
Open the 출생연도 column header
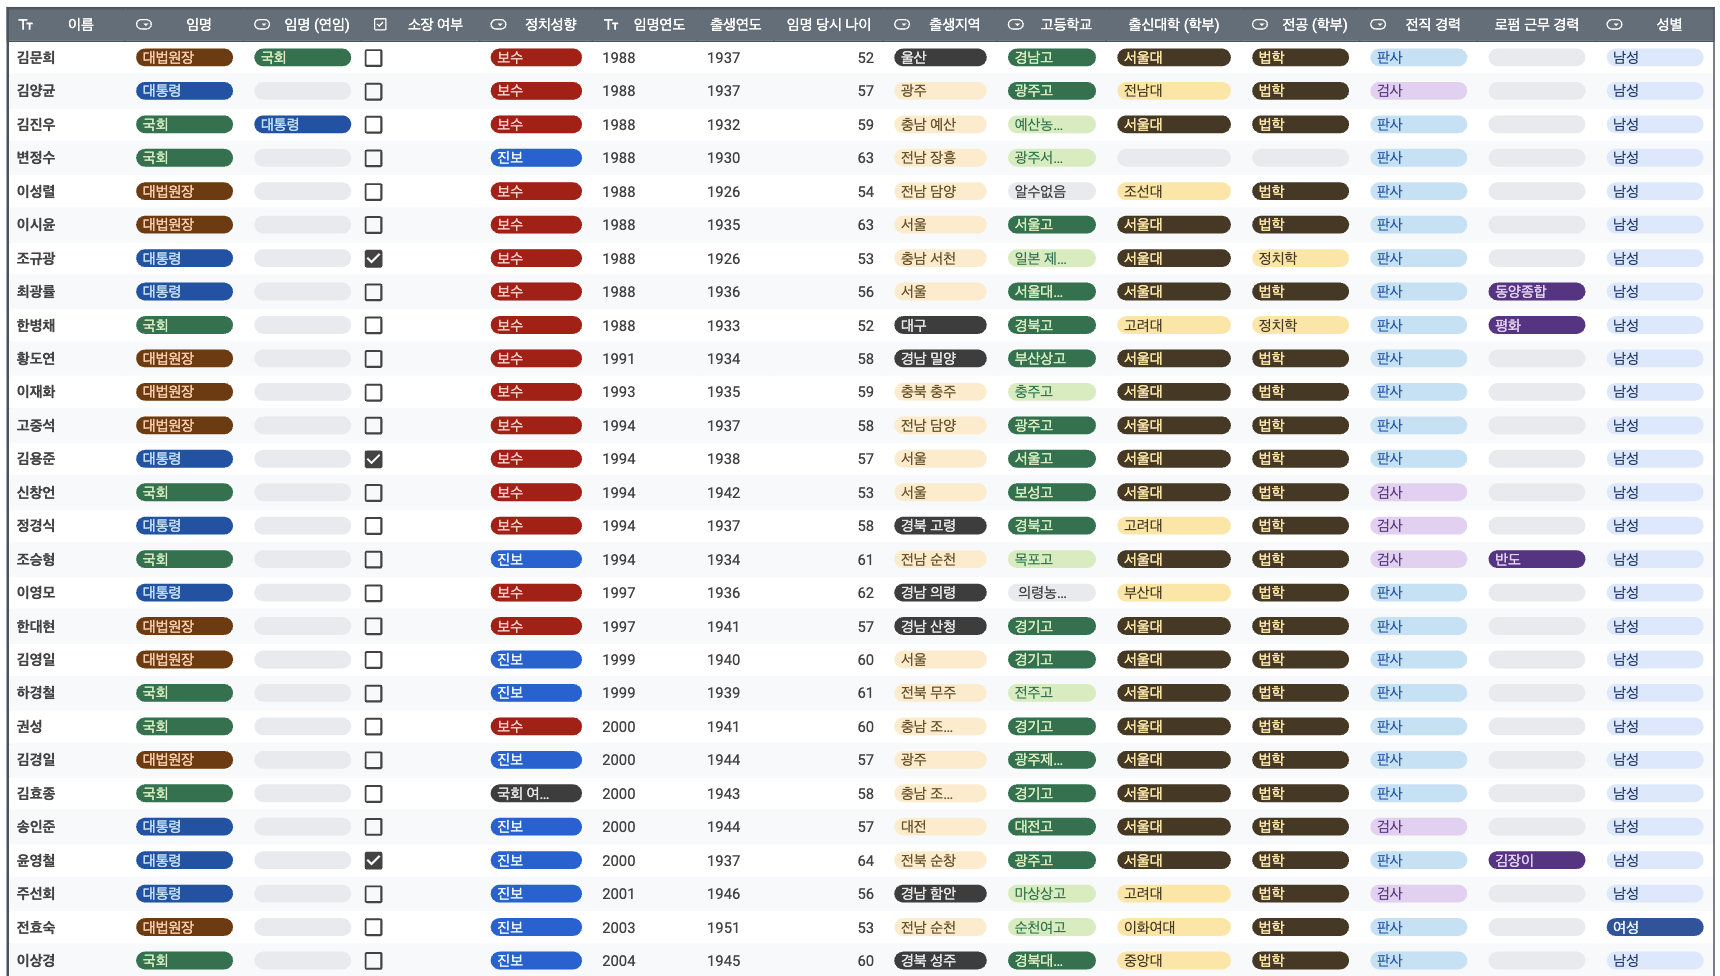coord(735,24)
